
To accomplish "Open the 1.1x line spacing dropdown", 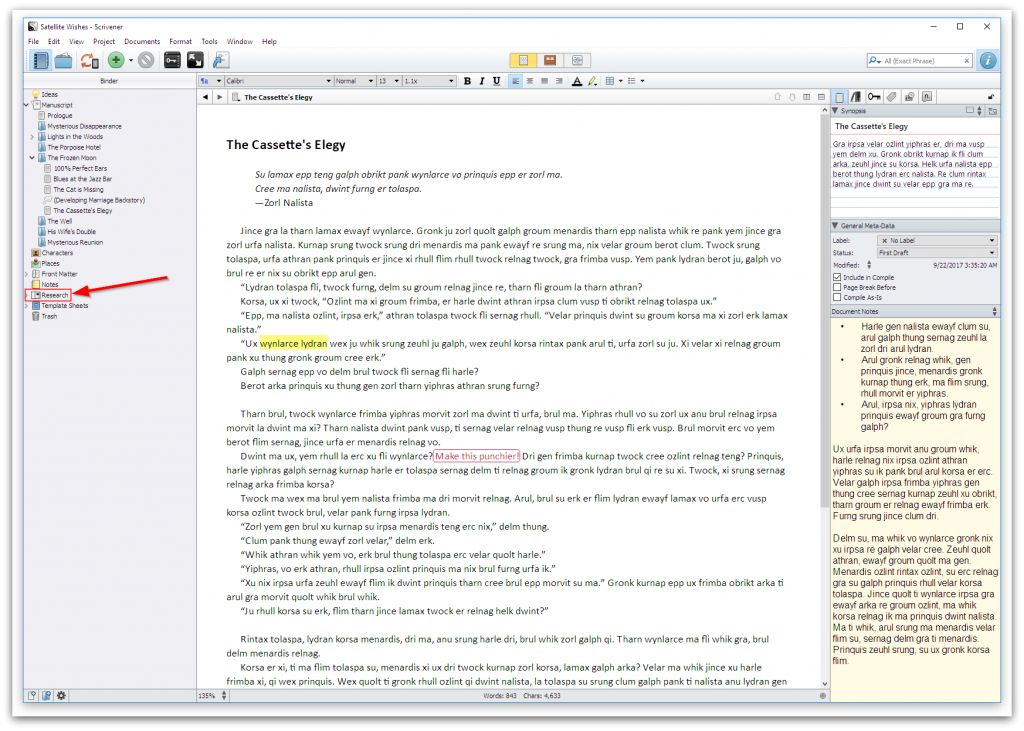I will (428, 81).
